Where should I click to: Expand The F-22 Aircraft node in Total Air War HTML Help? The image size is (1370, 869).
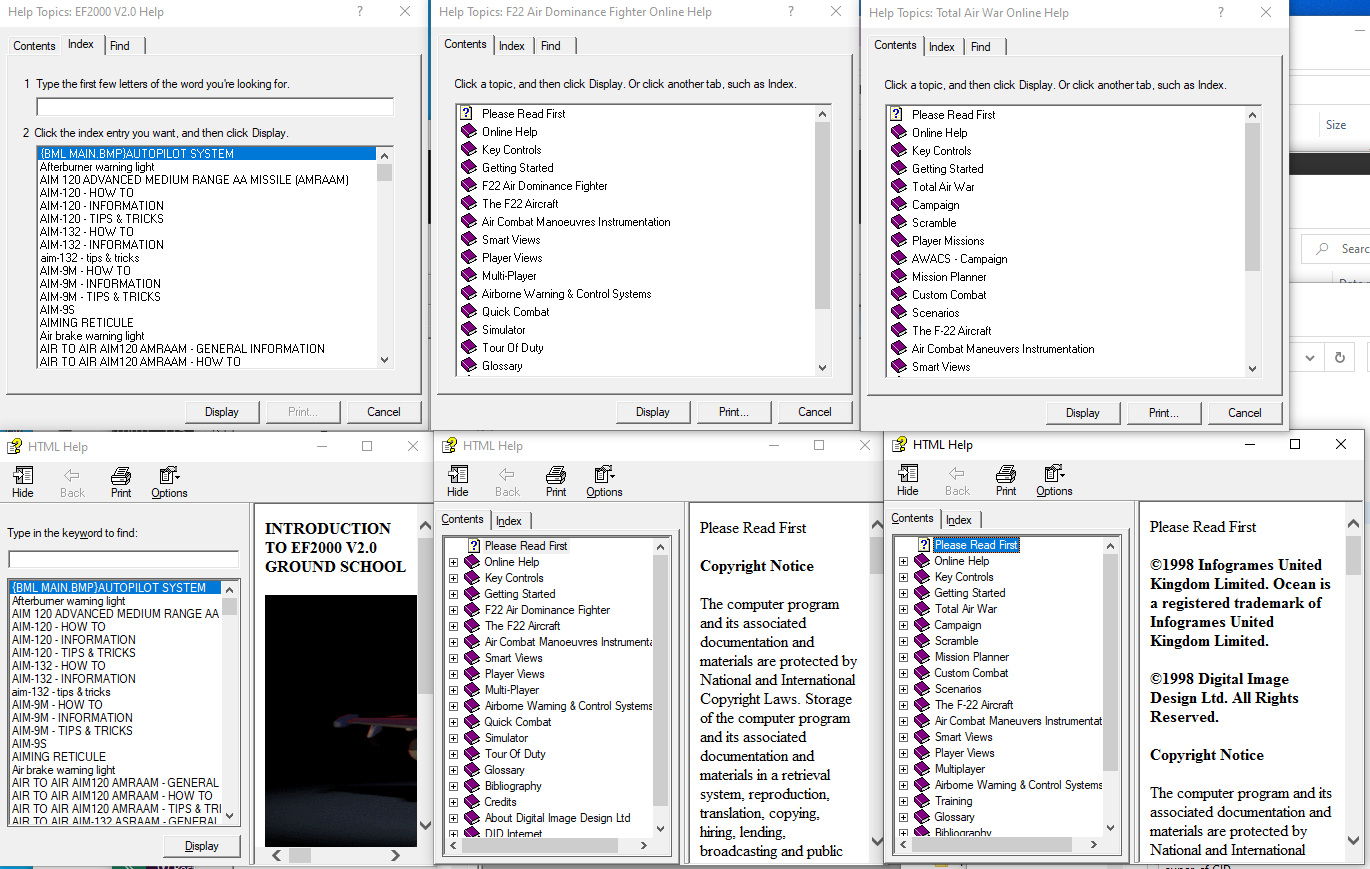pos(903,705)
